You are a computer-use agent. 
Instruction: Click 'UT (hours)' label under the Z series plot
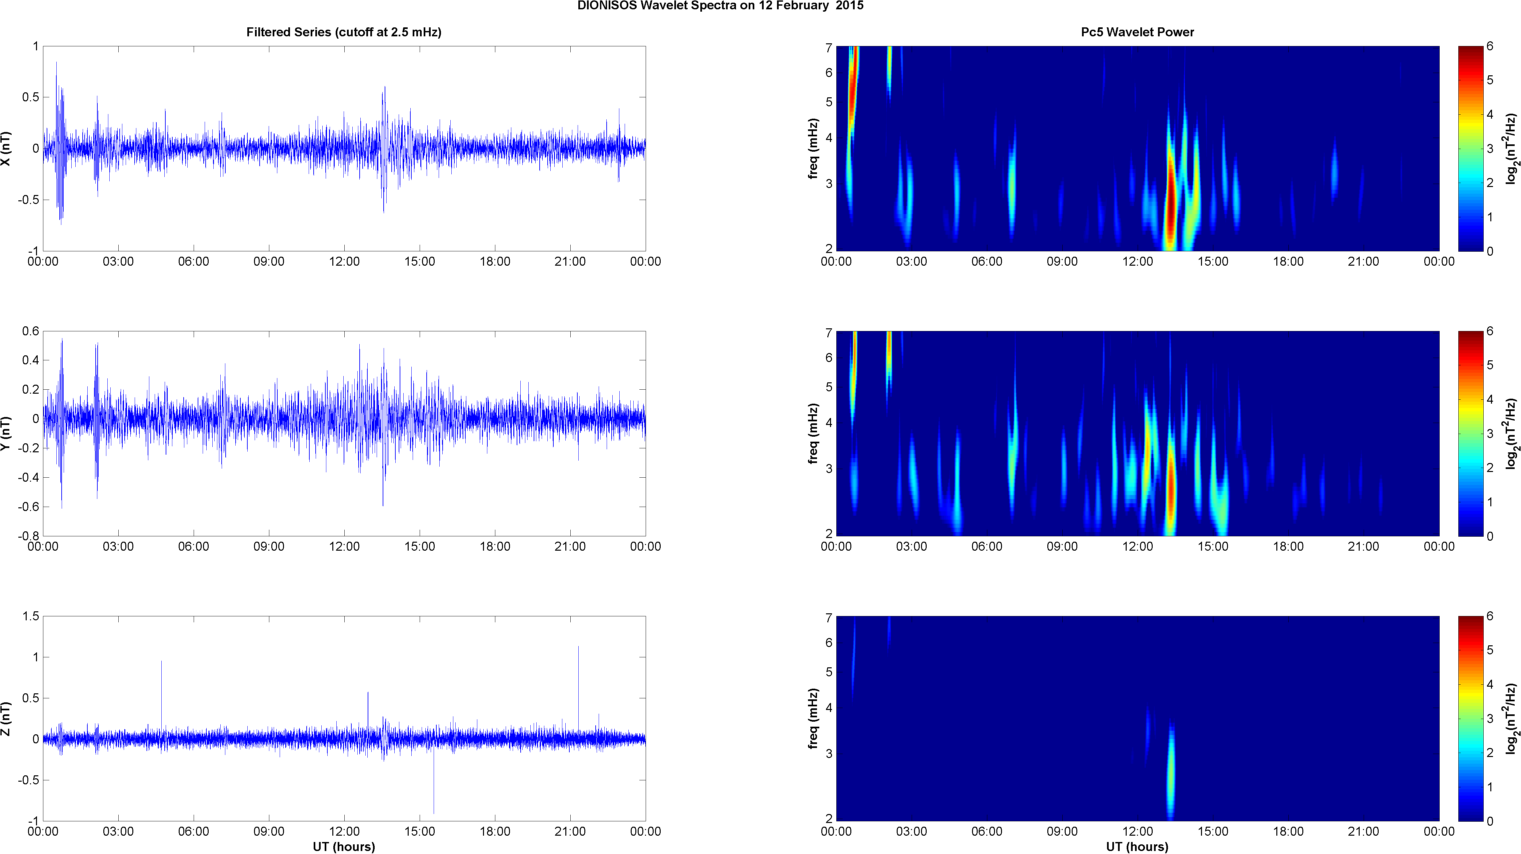[344, 846]
